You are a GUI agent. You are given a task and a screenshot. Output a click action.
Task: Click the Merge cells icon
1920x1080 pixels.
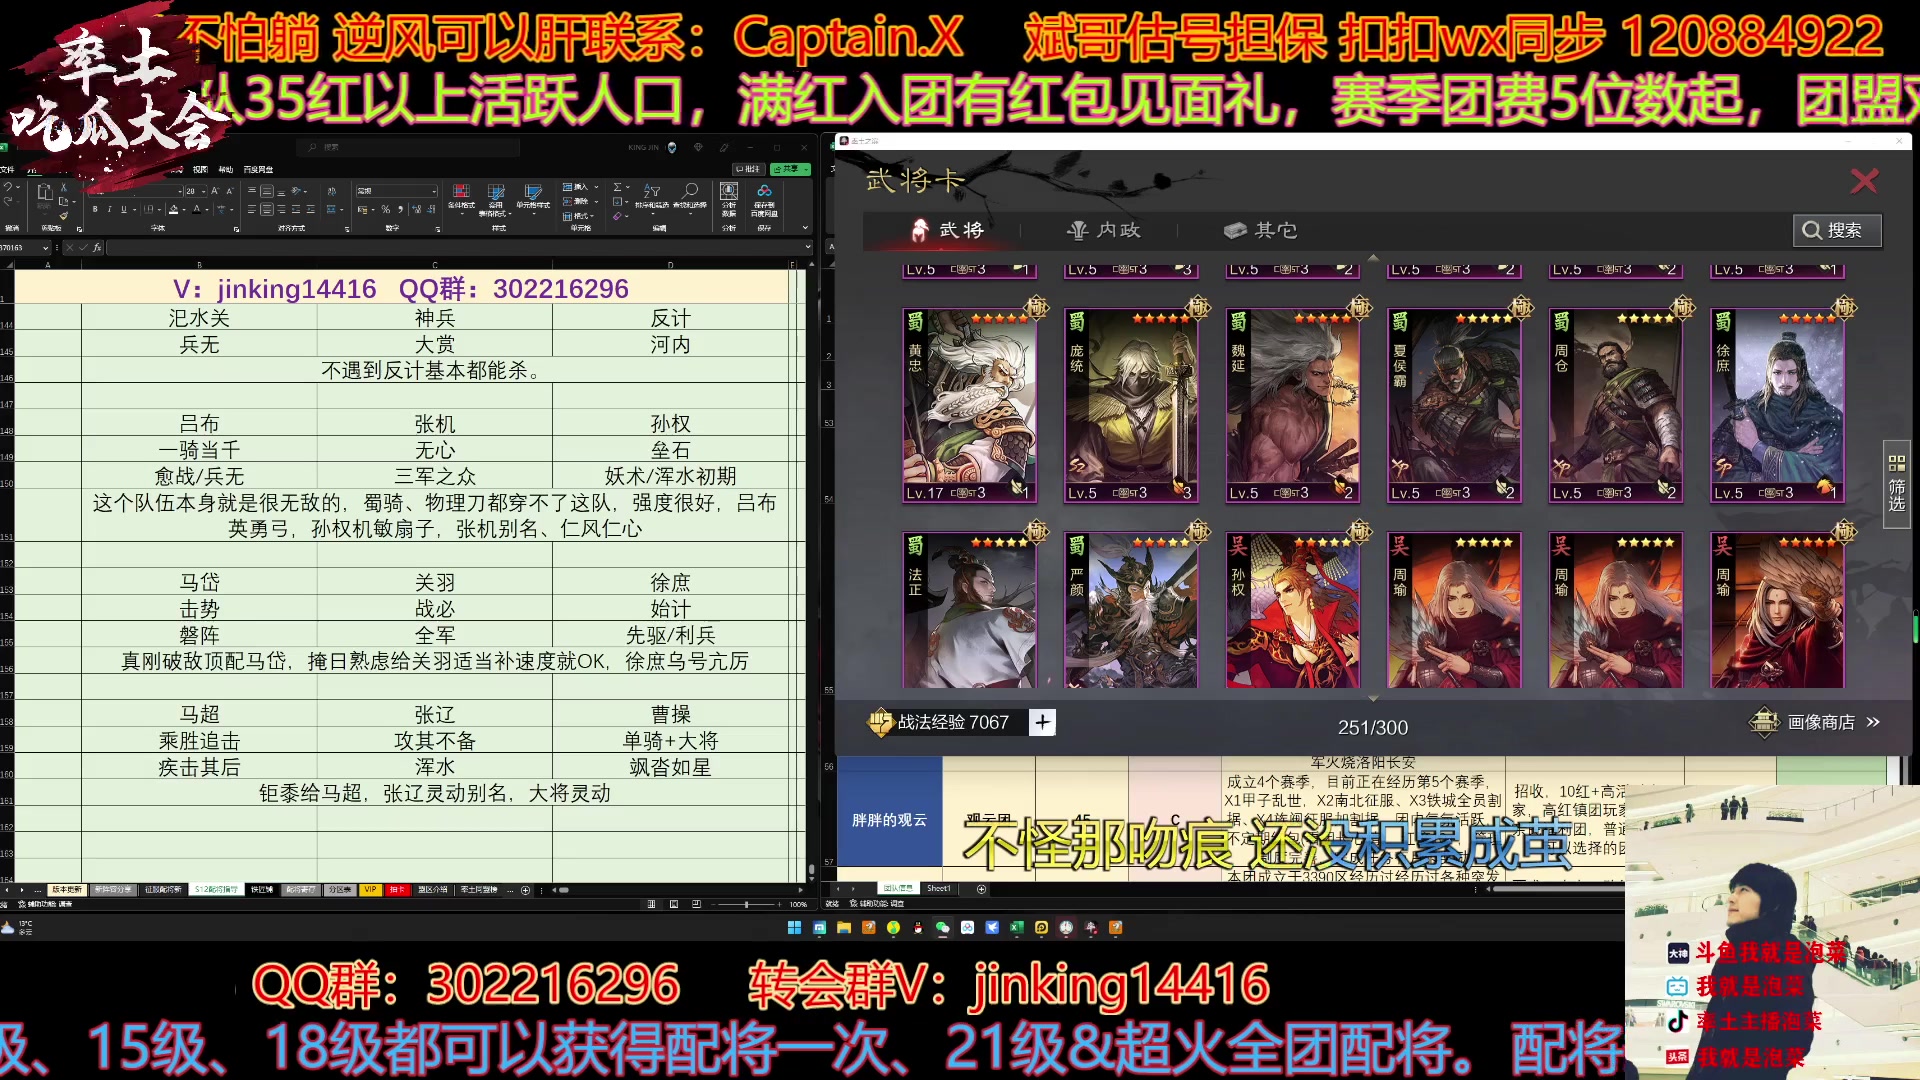[x=331, y=209]
